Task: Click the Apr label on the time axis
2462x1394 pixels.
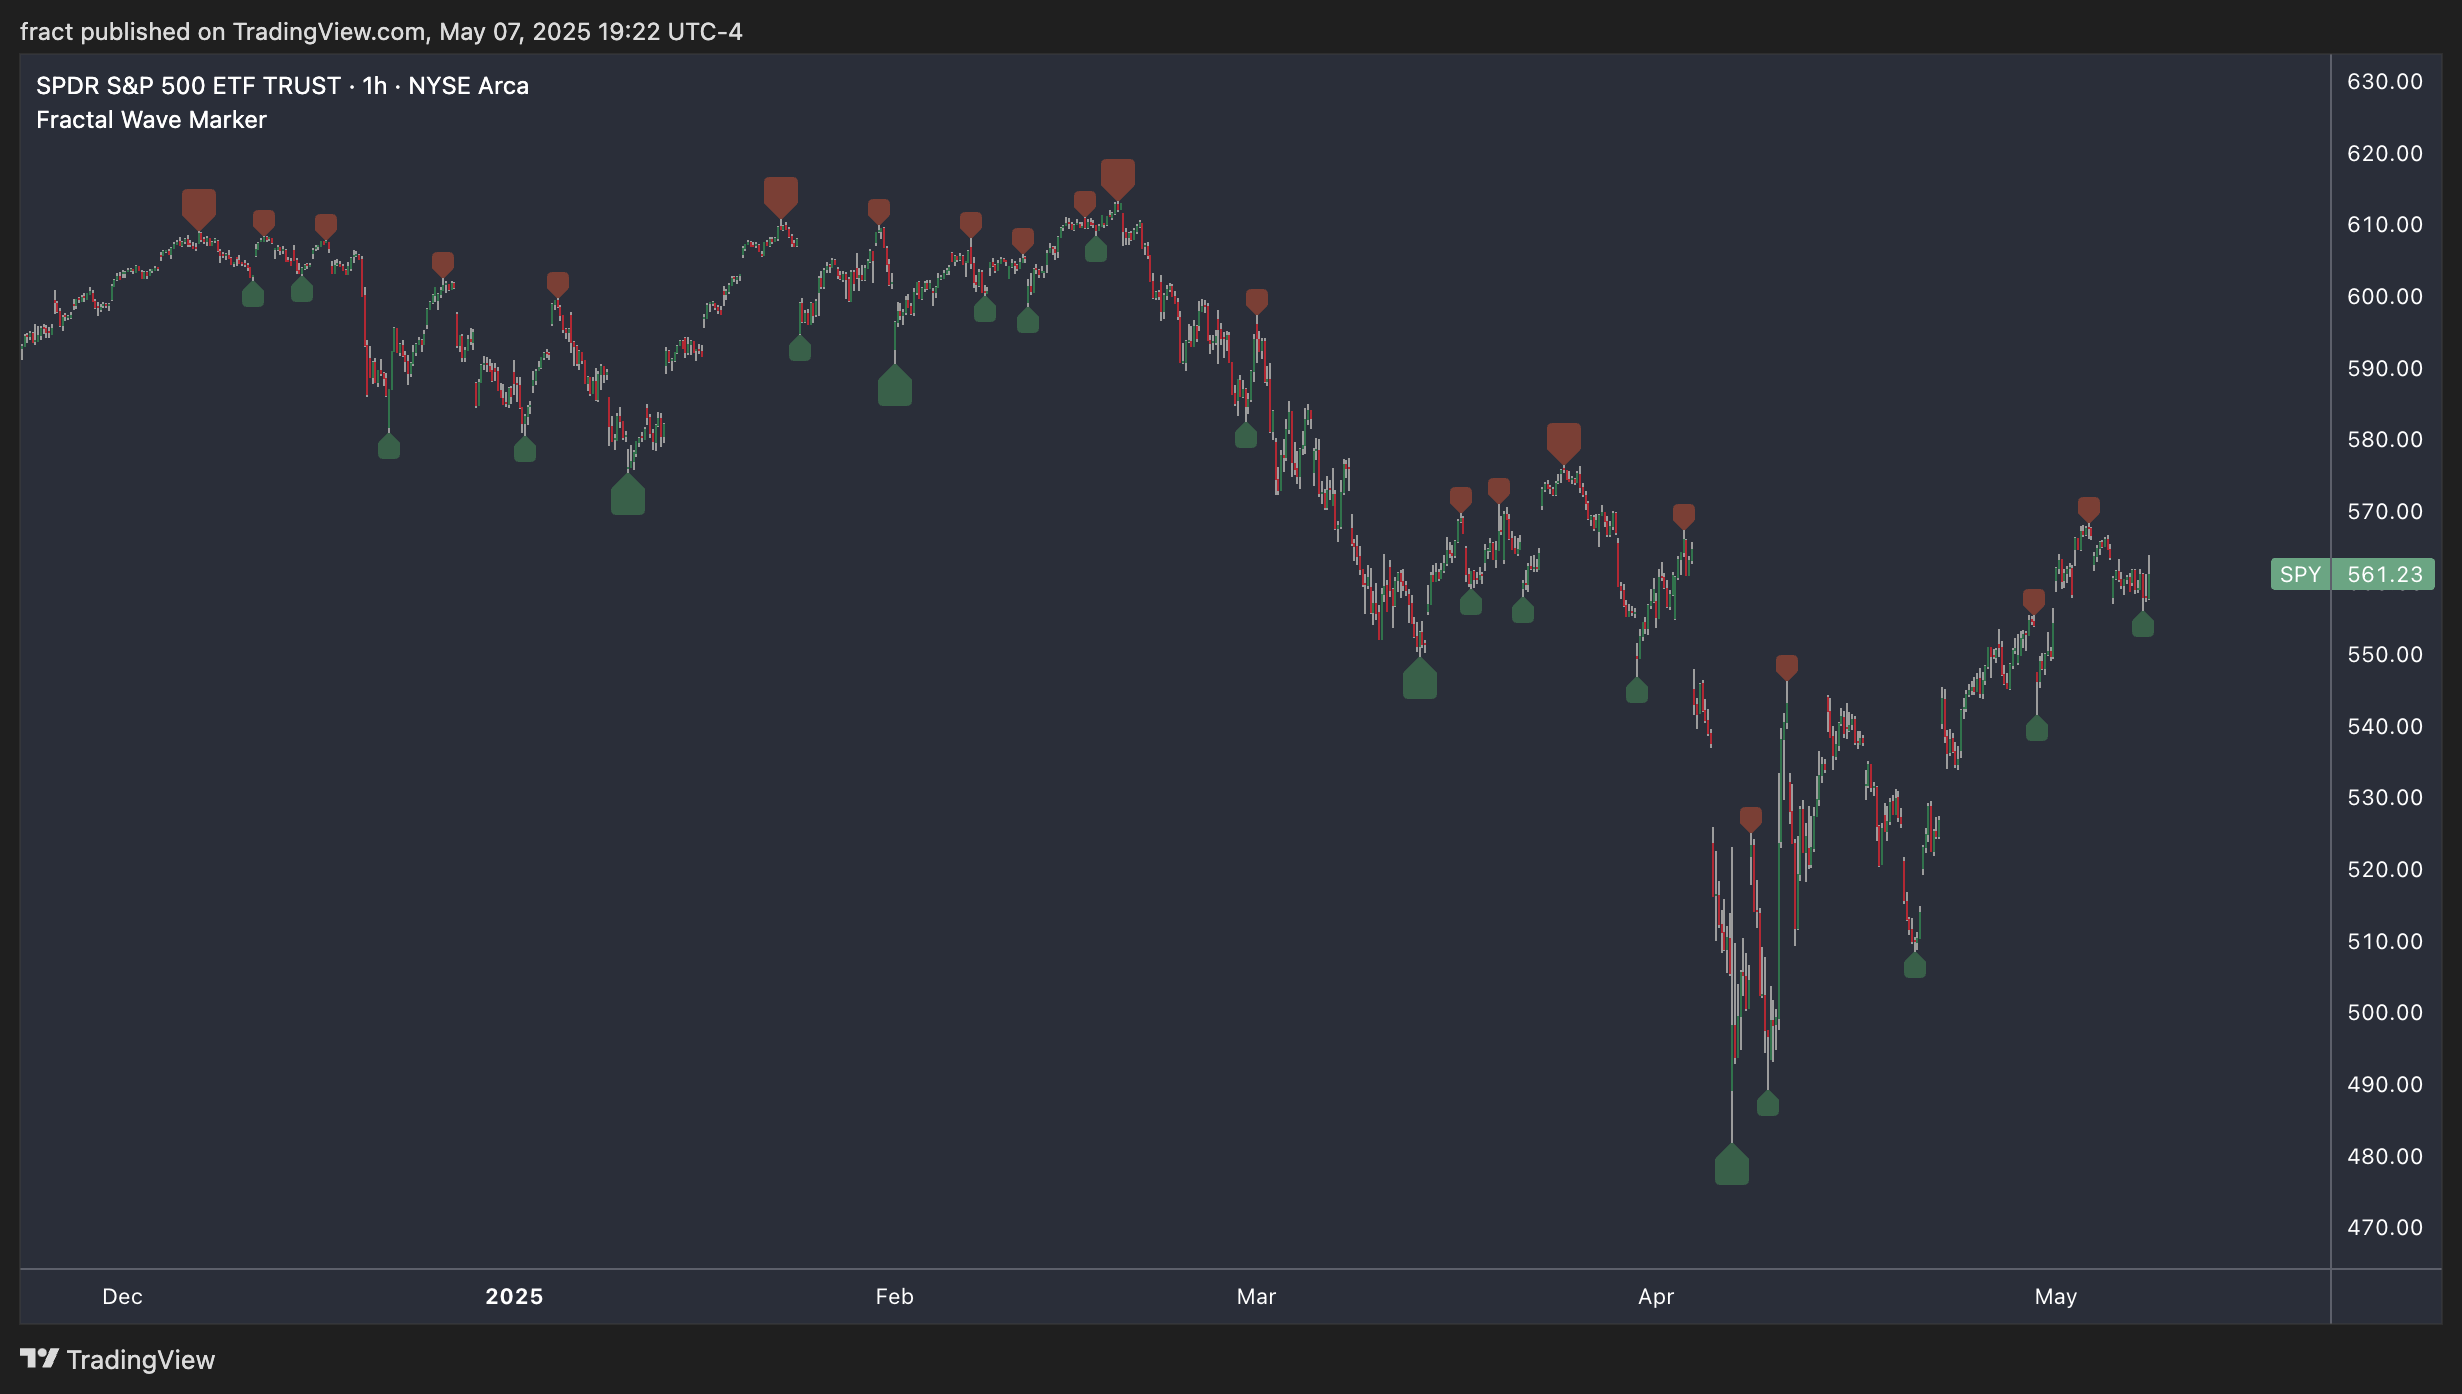Action: [1656, 1297]
